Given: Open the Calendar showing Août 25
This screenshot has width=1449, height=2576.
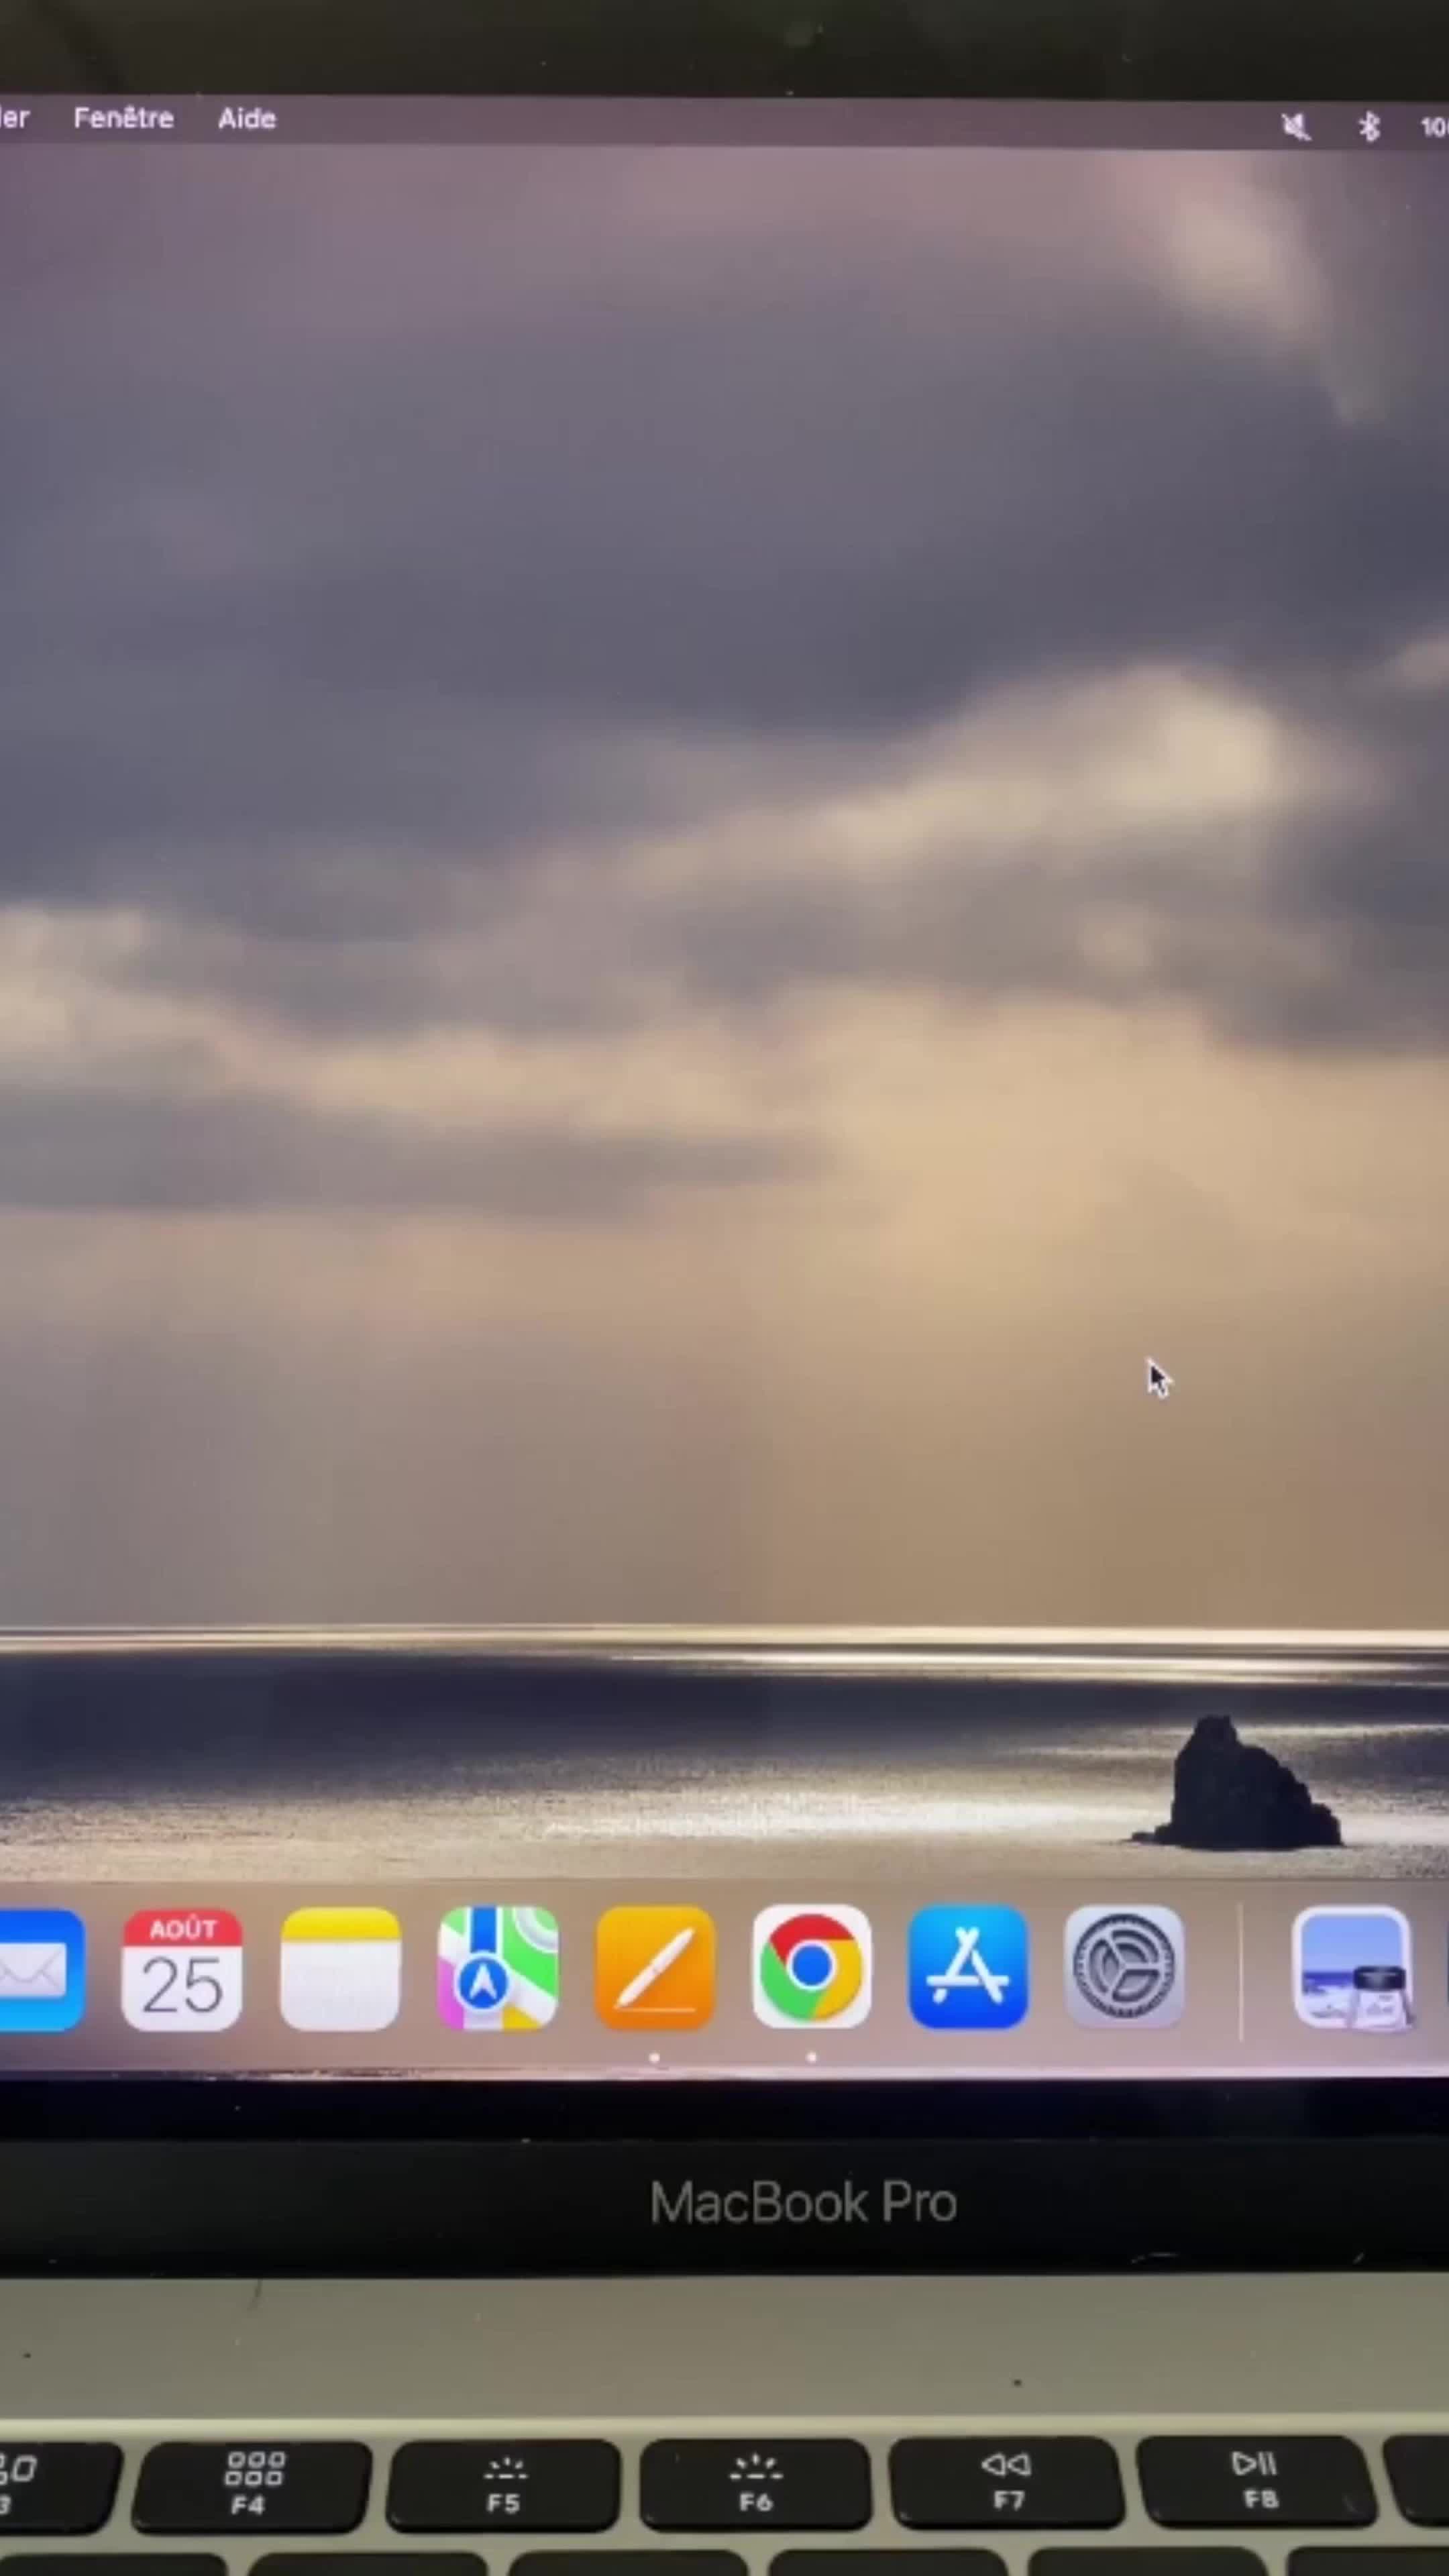Looking at the screenshot, I should [182, 1970].
